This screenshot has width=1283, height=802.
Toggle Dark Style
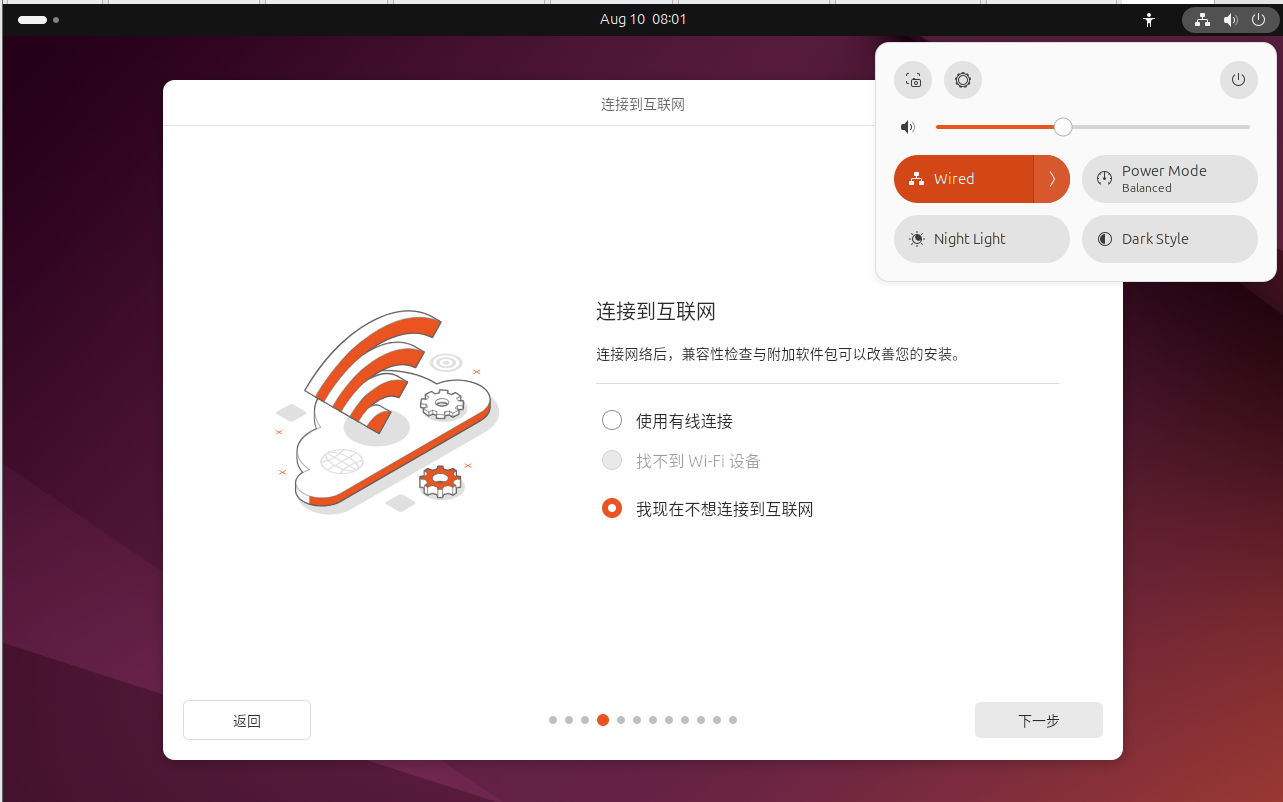click(x=1169, y=239)
